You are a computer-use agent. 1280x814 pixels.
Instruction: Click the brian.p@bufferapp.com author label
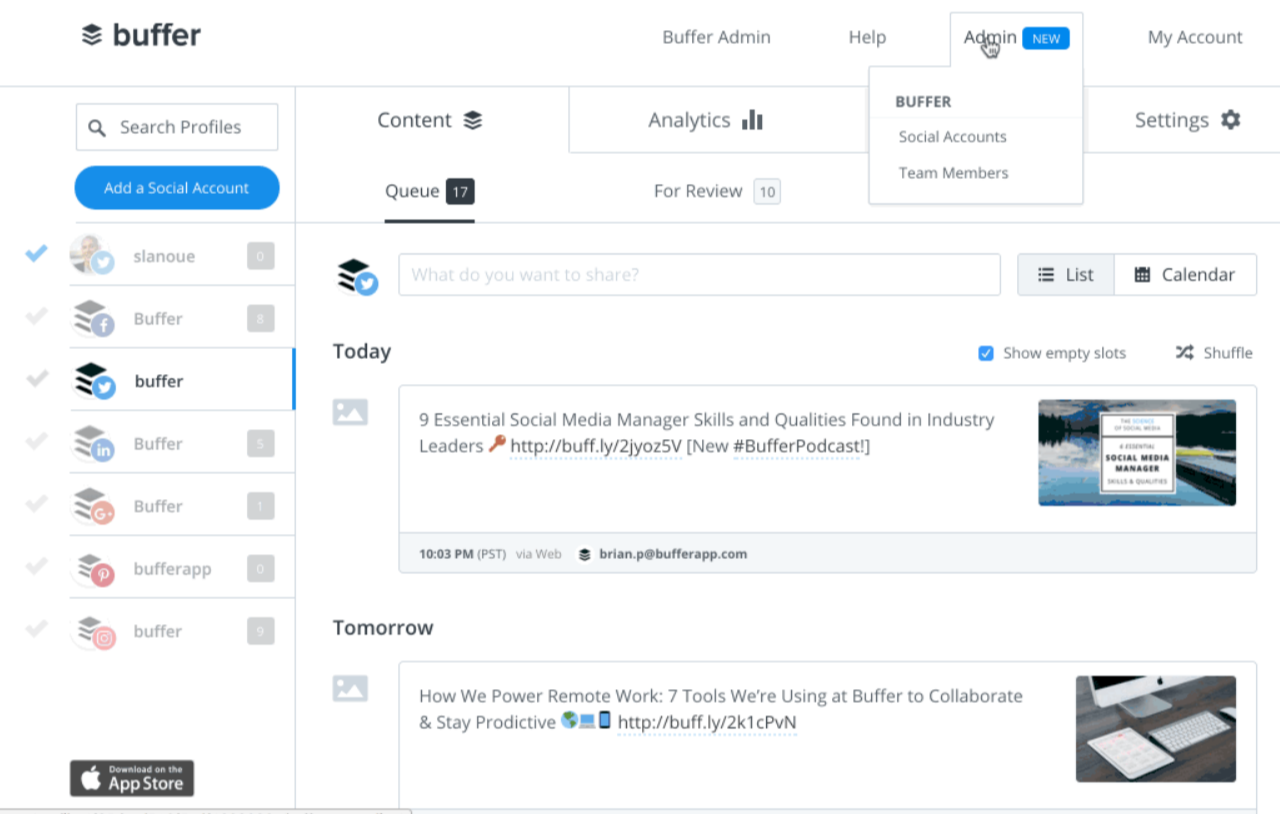[x=673, y=554]
